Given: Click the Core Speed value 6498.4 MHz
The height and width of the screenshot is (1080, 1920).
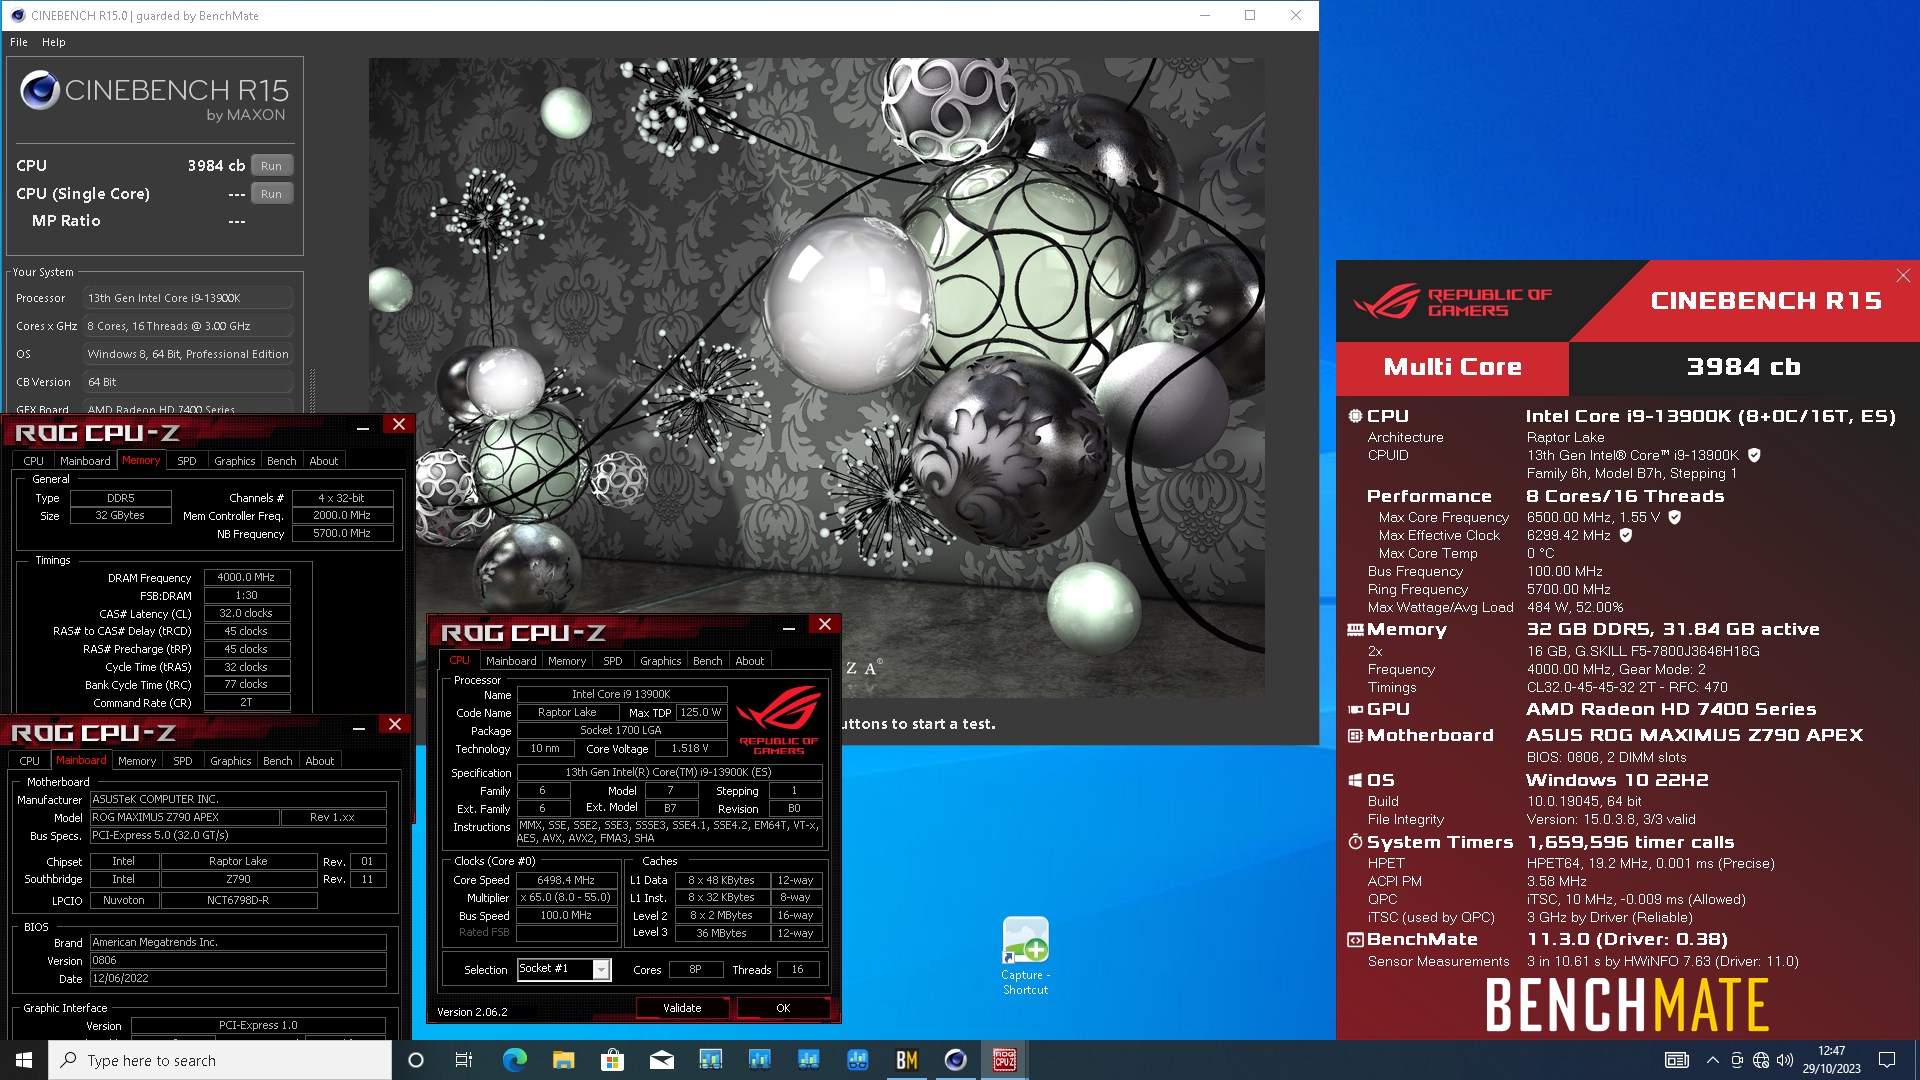Looking at the screenshot, I should (x=566, y=880).
